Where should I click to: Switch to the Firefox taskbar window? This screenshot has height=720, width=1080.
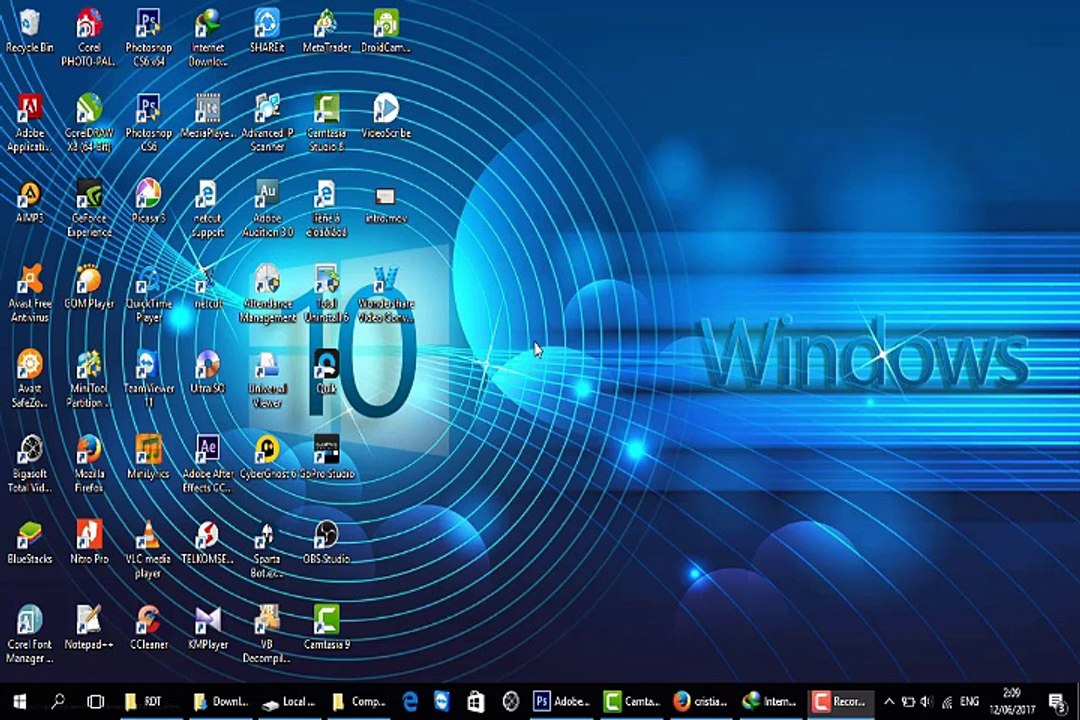point(701,701)
